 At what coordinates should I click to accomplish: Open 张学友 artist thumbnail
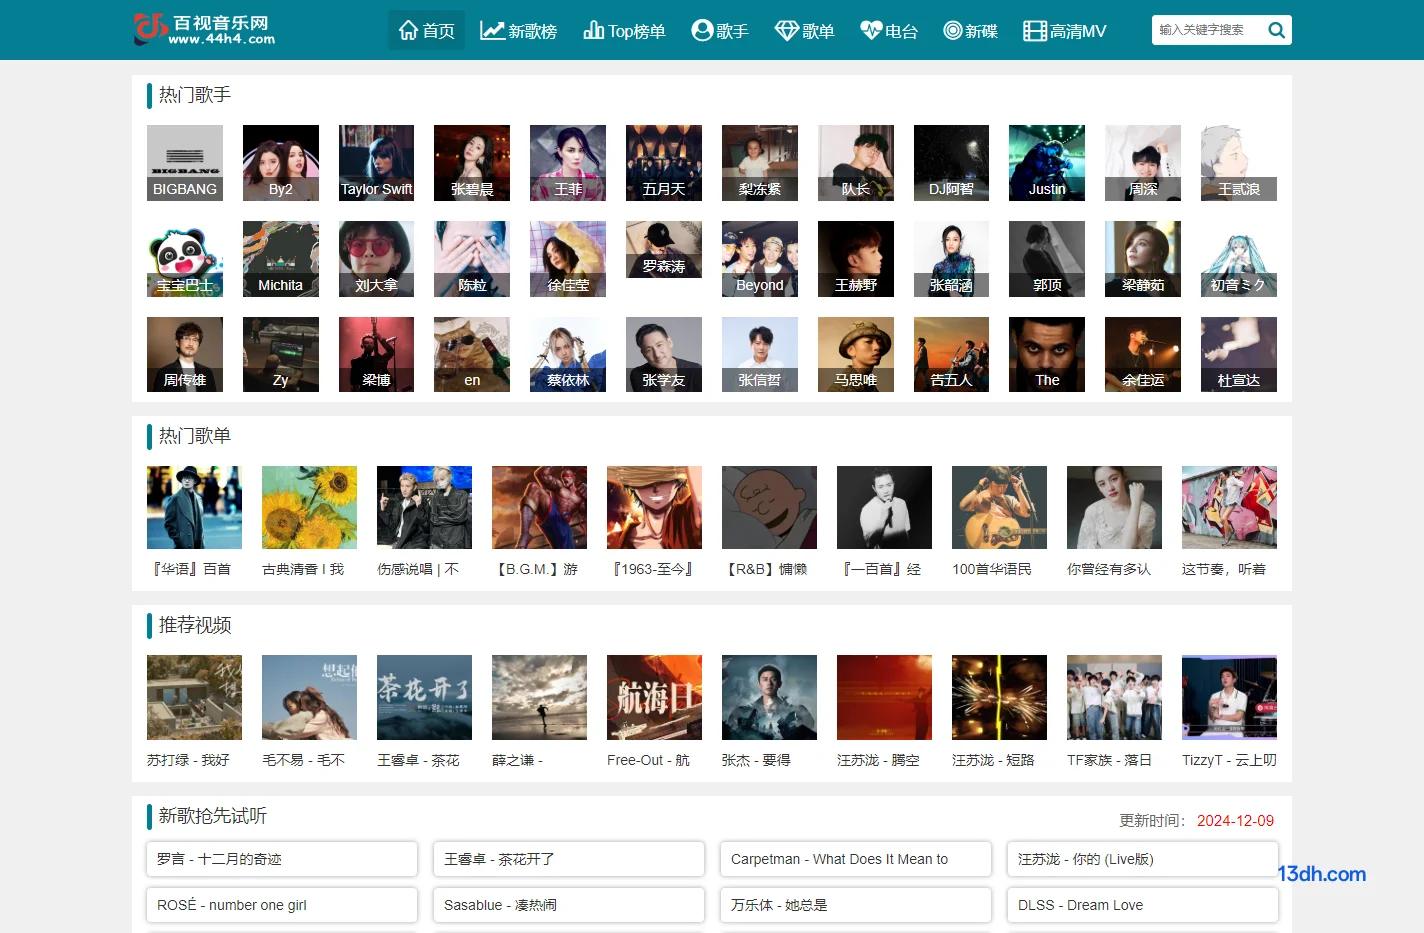click(x=664, y=354)
